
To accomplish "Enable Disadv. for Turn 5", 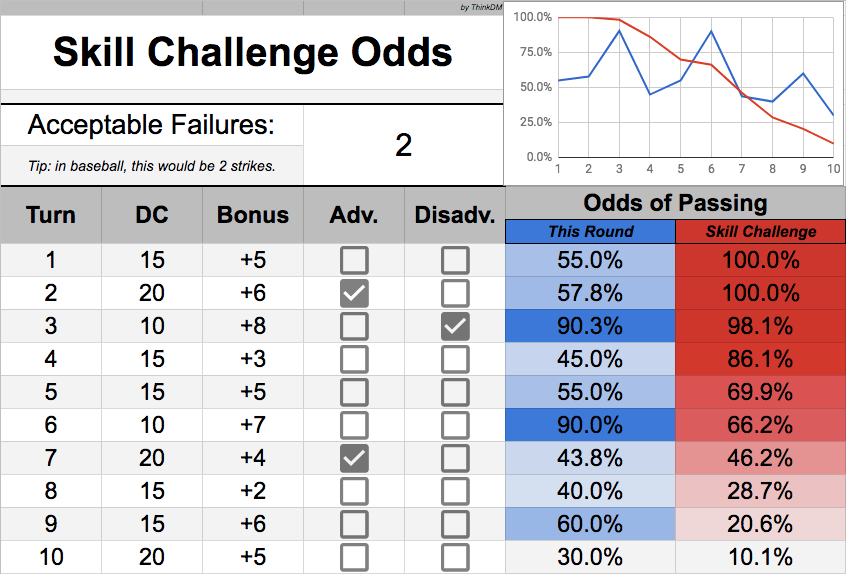I will 455,392.
